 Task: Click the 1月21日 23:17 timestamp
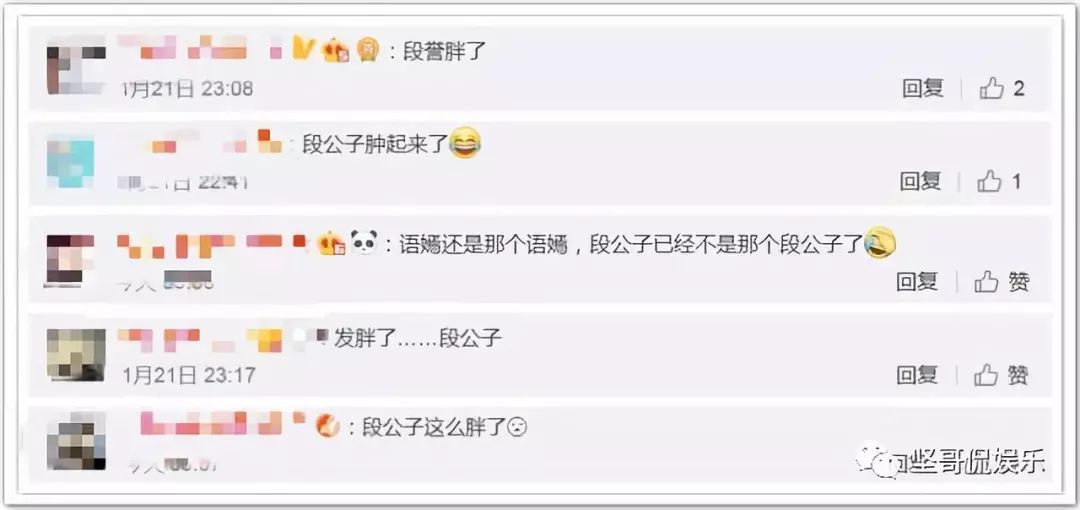coord(189,375)
